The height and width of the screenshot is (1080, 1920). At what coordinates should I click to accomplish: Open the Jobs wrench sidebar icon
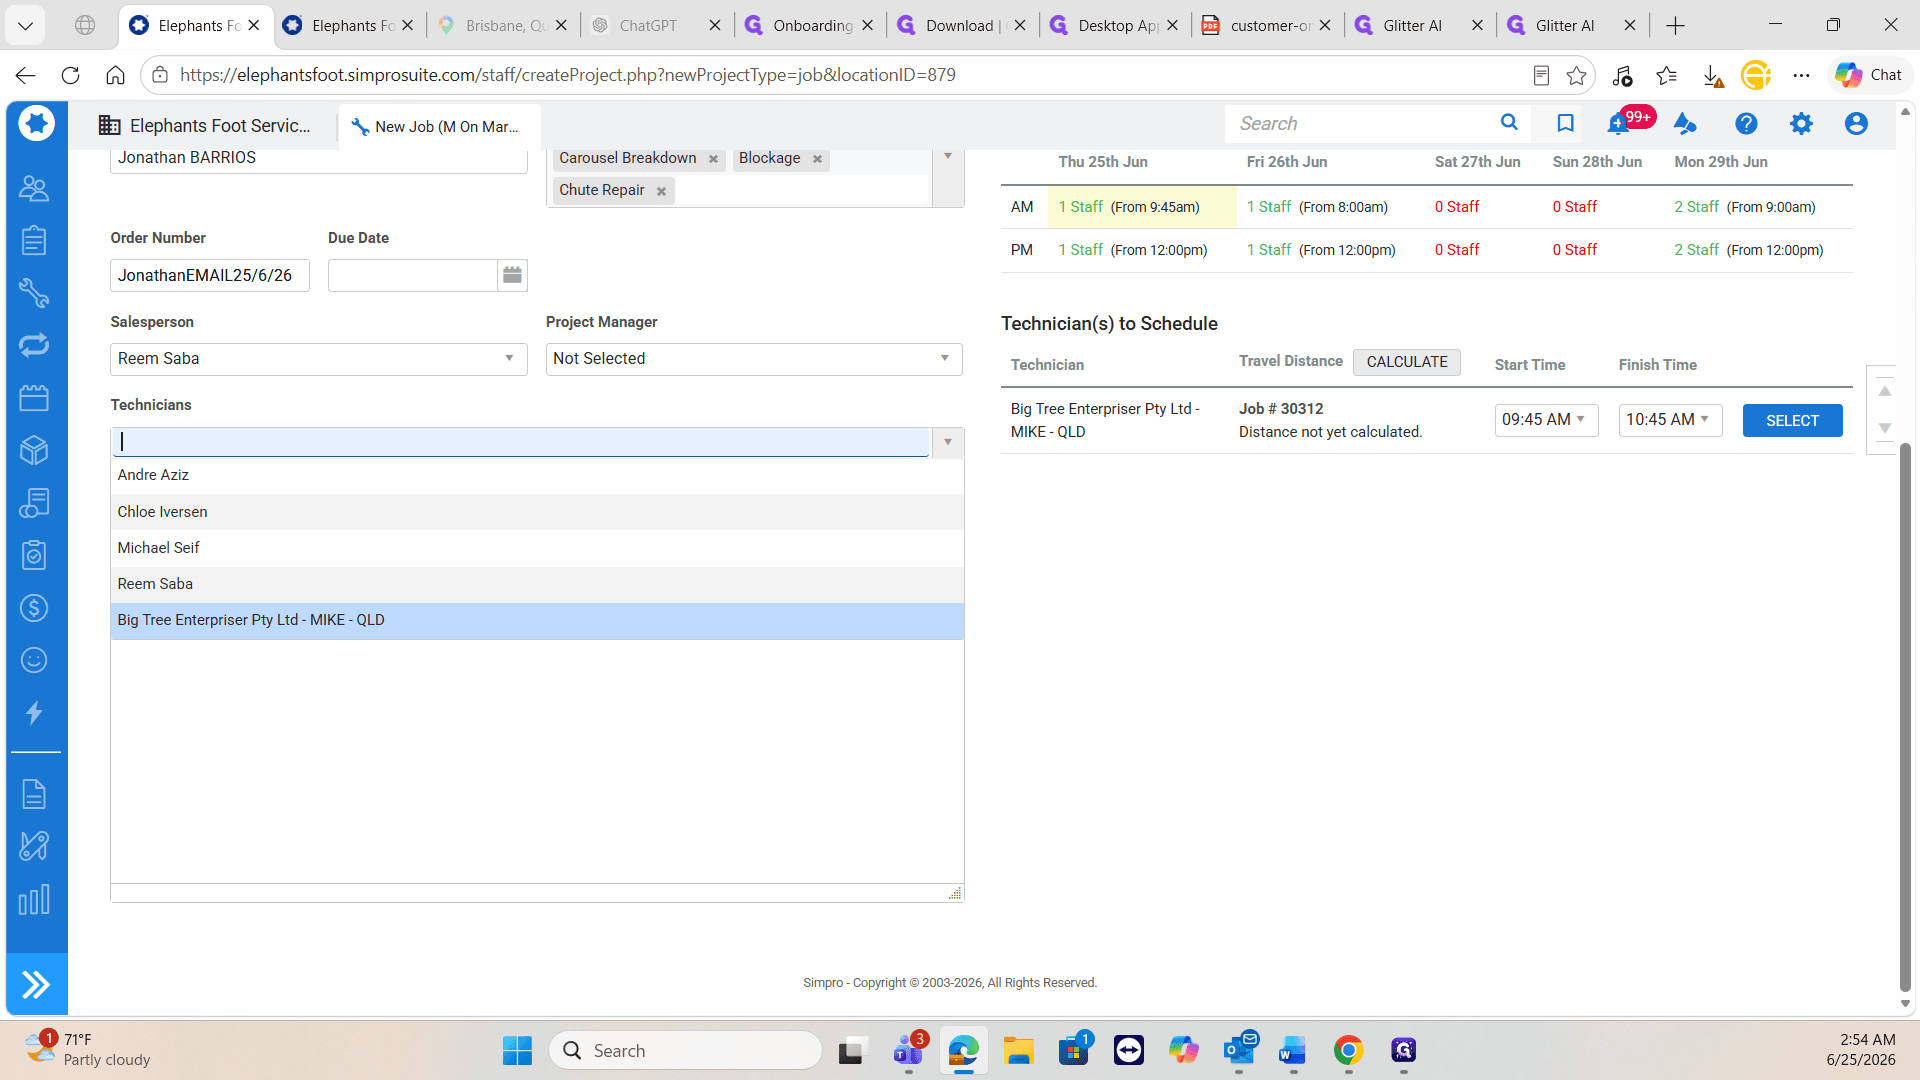[34, 293]
